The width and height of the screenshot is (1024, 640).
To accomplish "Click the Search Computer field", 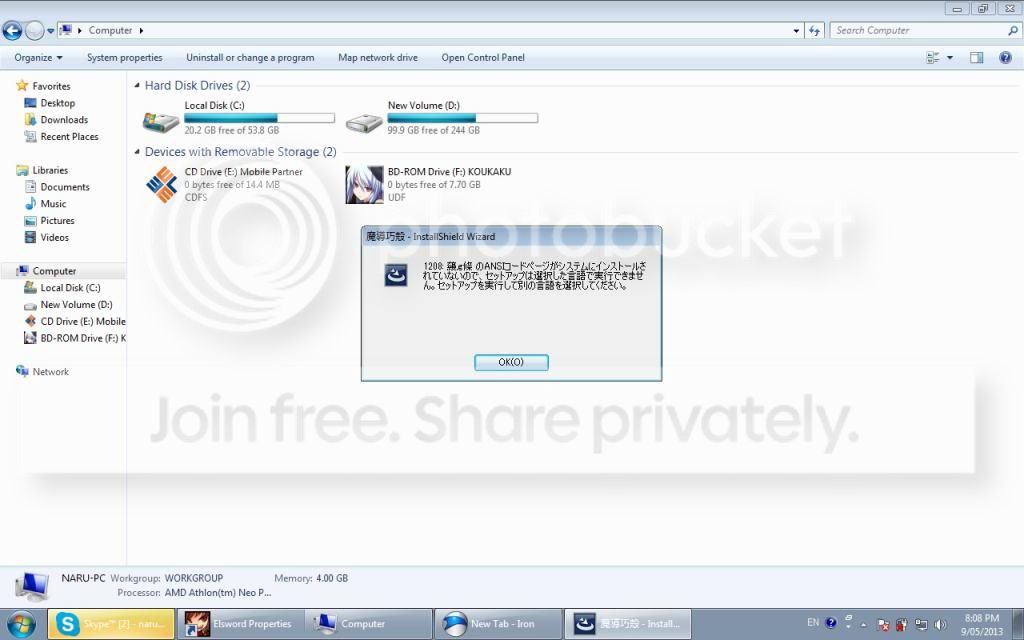I will click(915, 31).
